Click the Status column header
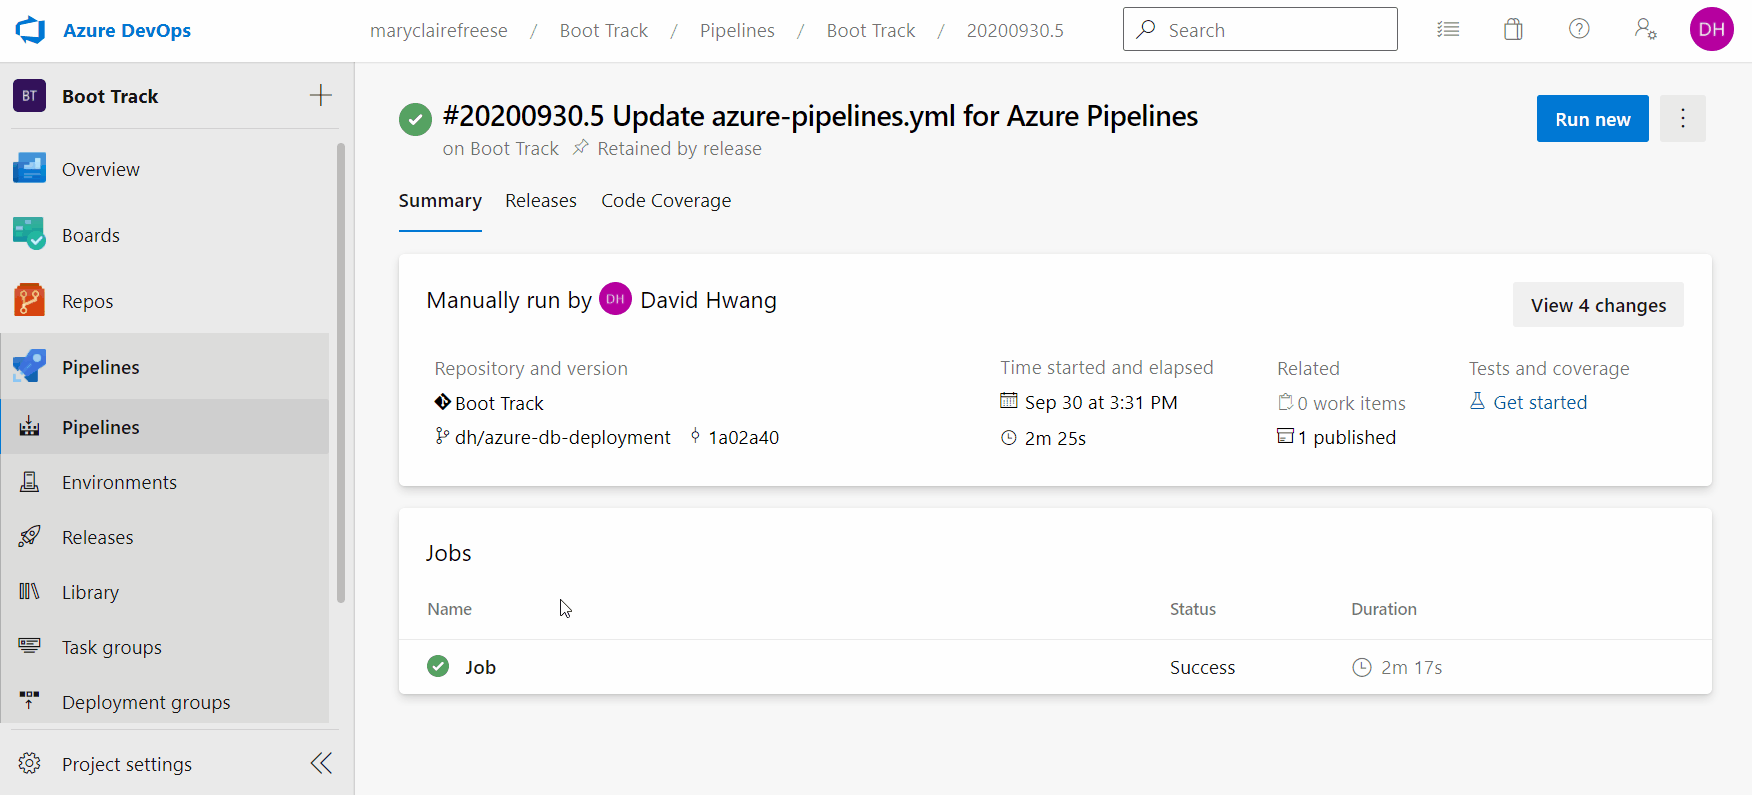Image resolution: width=1752 pixels, height=795 pixels. point(1193,609)
